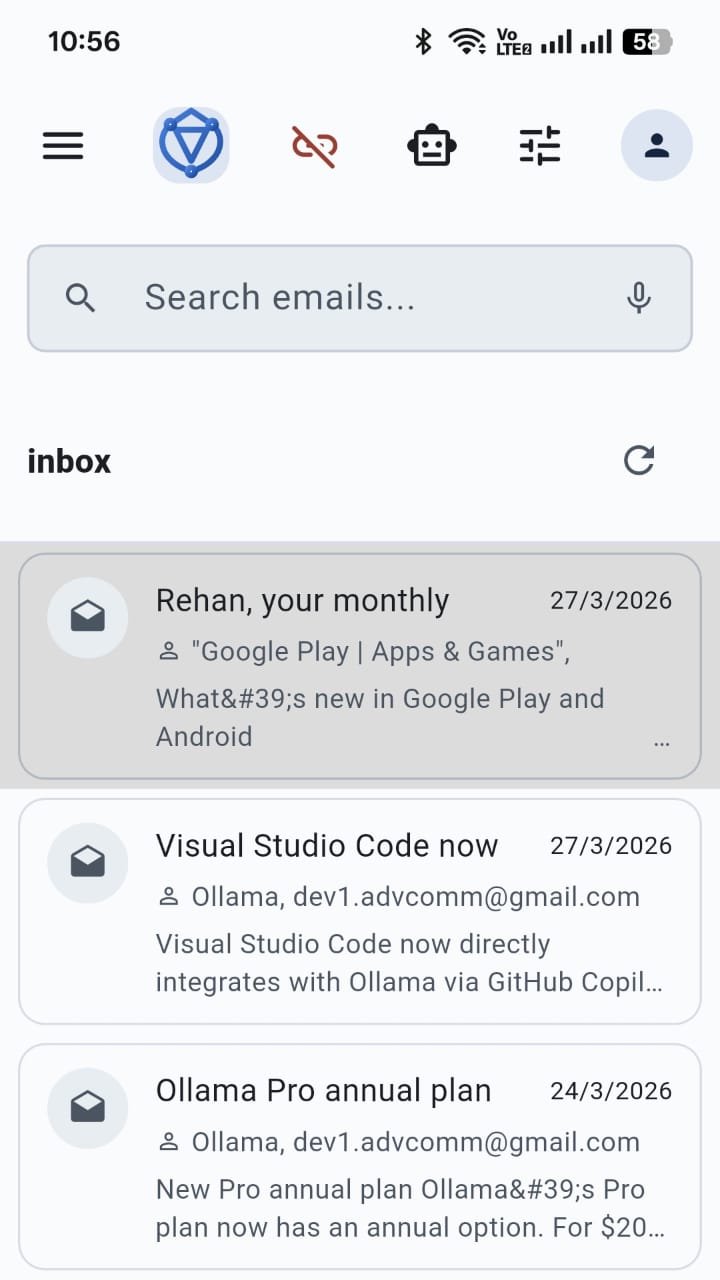
Task: Open the robot AI assistant
Action: pyautogui.click(x=432, y=146)
